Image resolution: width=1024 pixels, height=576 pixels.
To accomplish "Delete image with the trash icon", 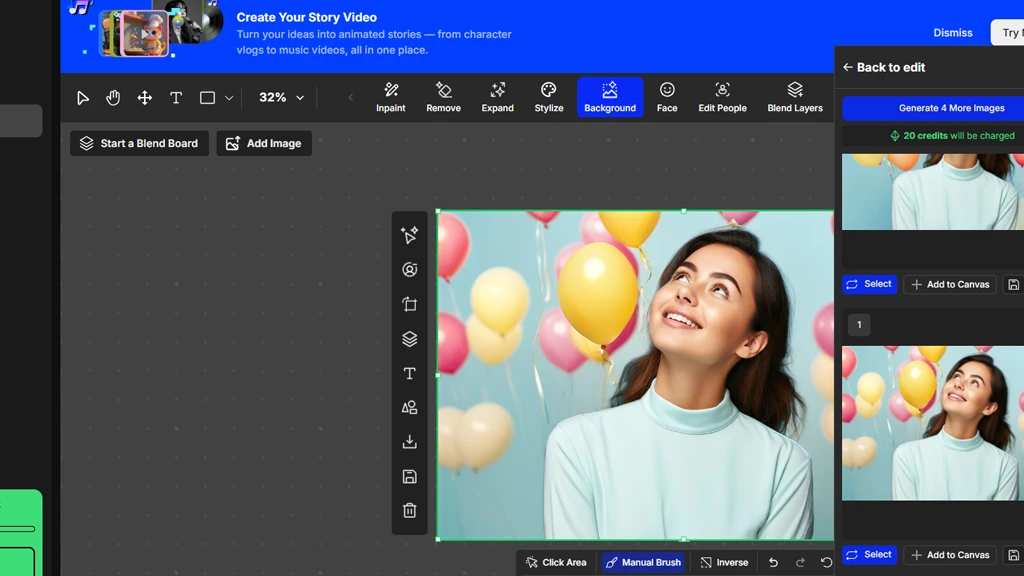I will (409, 511).
